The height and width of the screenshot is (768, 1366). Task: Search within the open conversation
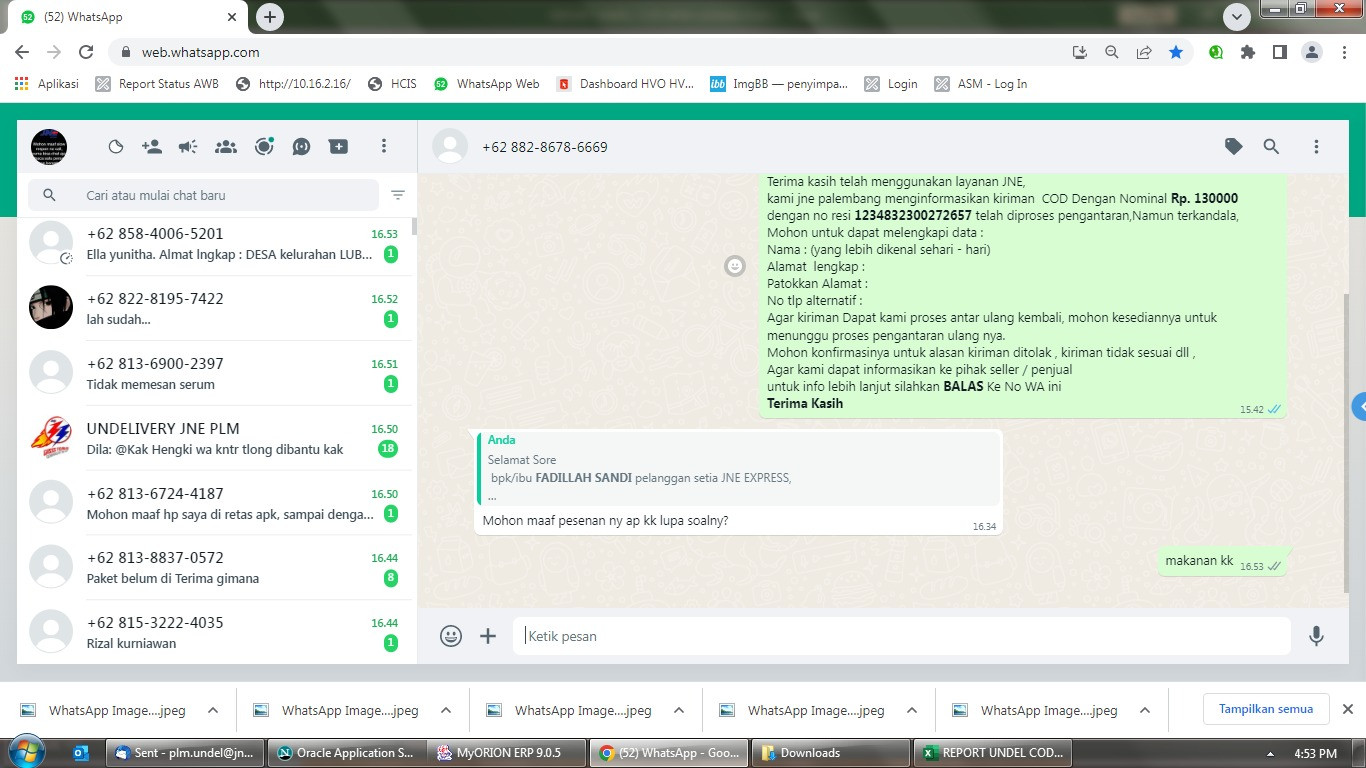click(x=1271, y=147)
